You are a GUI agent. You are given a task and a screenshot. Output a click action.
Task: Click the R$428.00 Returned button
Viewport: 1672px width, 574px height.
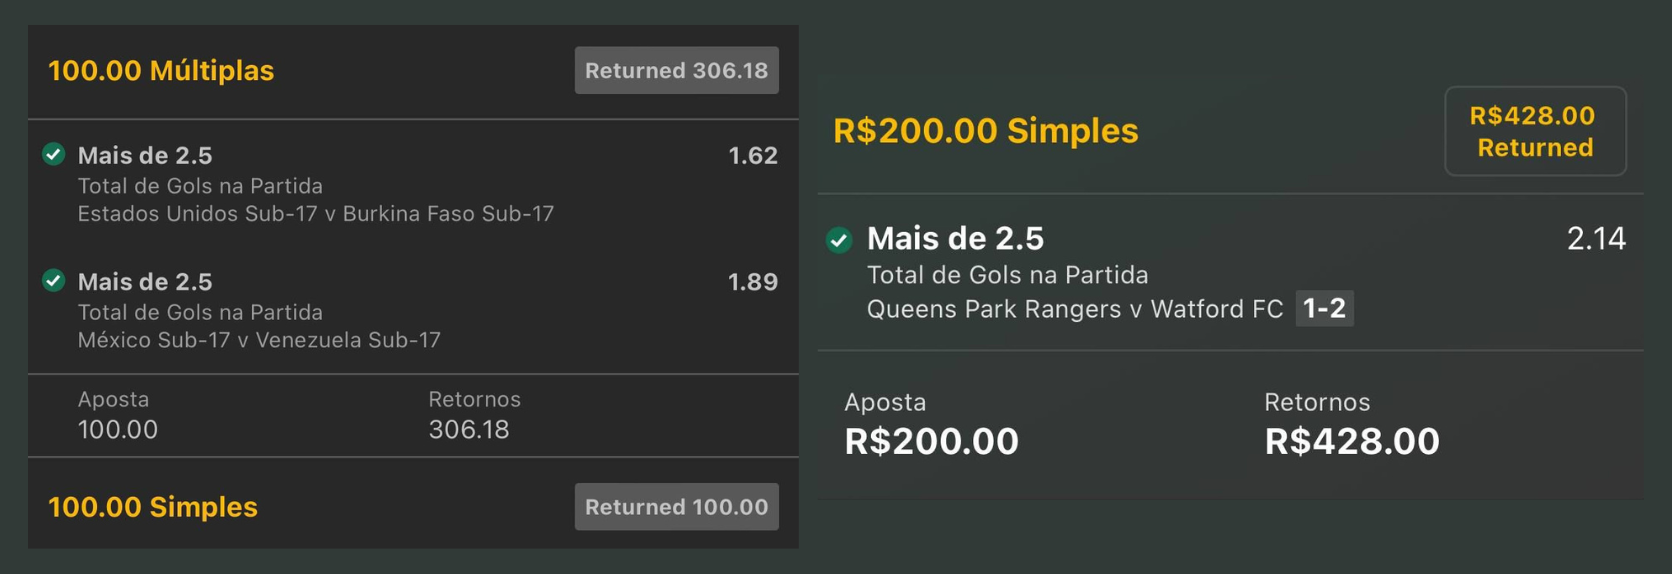[1534, 131]
